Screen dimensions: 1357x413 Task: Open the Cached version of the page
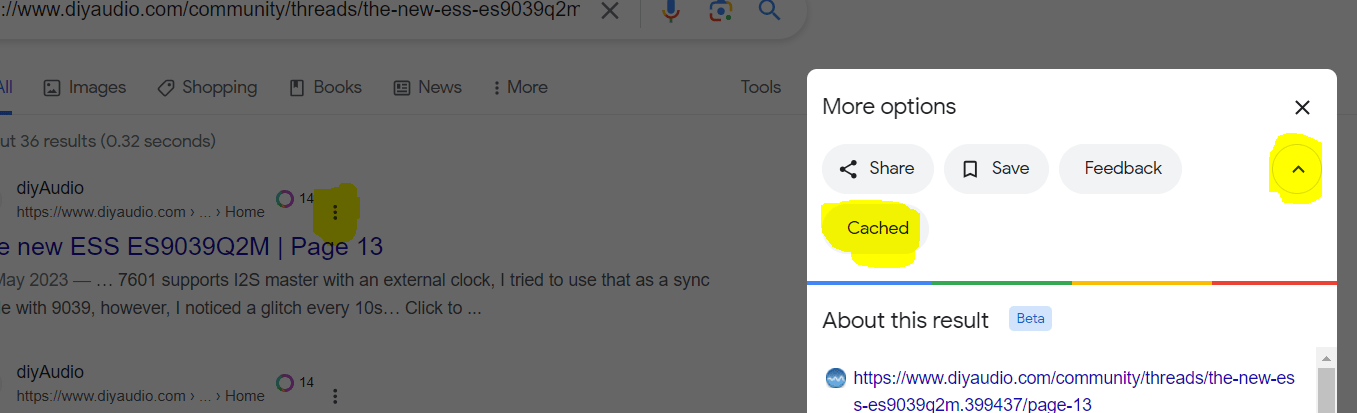pos(877,228)
